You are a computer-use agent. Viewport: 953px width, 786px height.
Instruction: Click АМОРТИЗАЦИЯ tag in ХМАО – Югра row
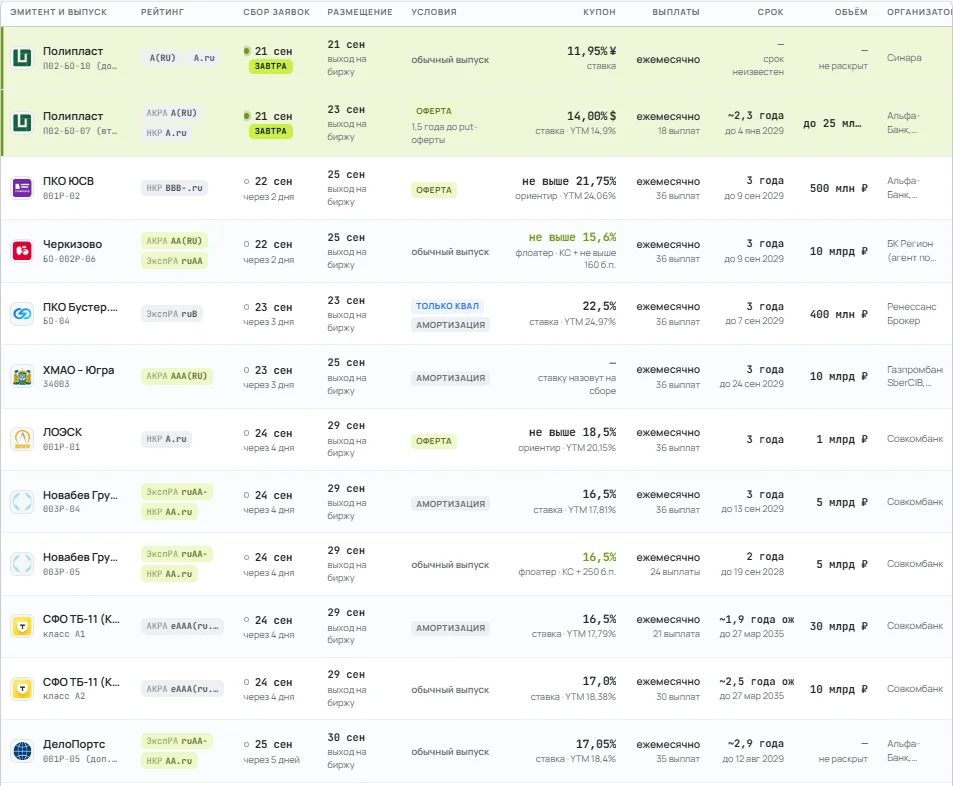450,378
